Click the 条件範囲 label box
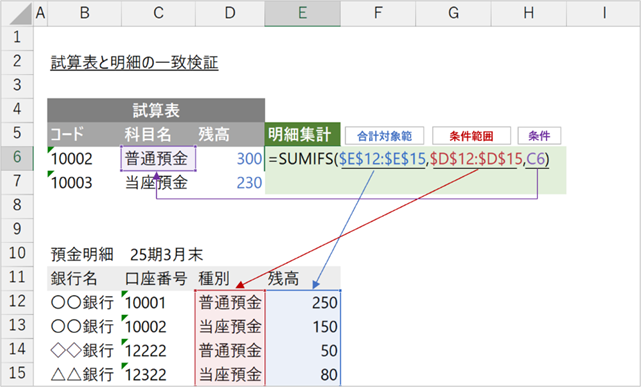Image resolution: width=641 pixels, height=387 pixels. coord(471,136)
